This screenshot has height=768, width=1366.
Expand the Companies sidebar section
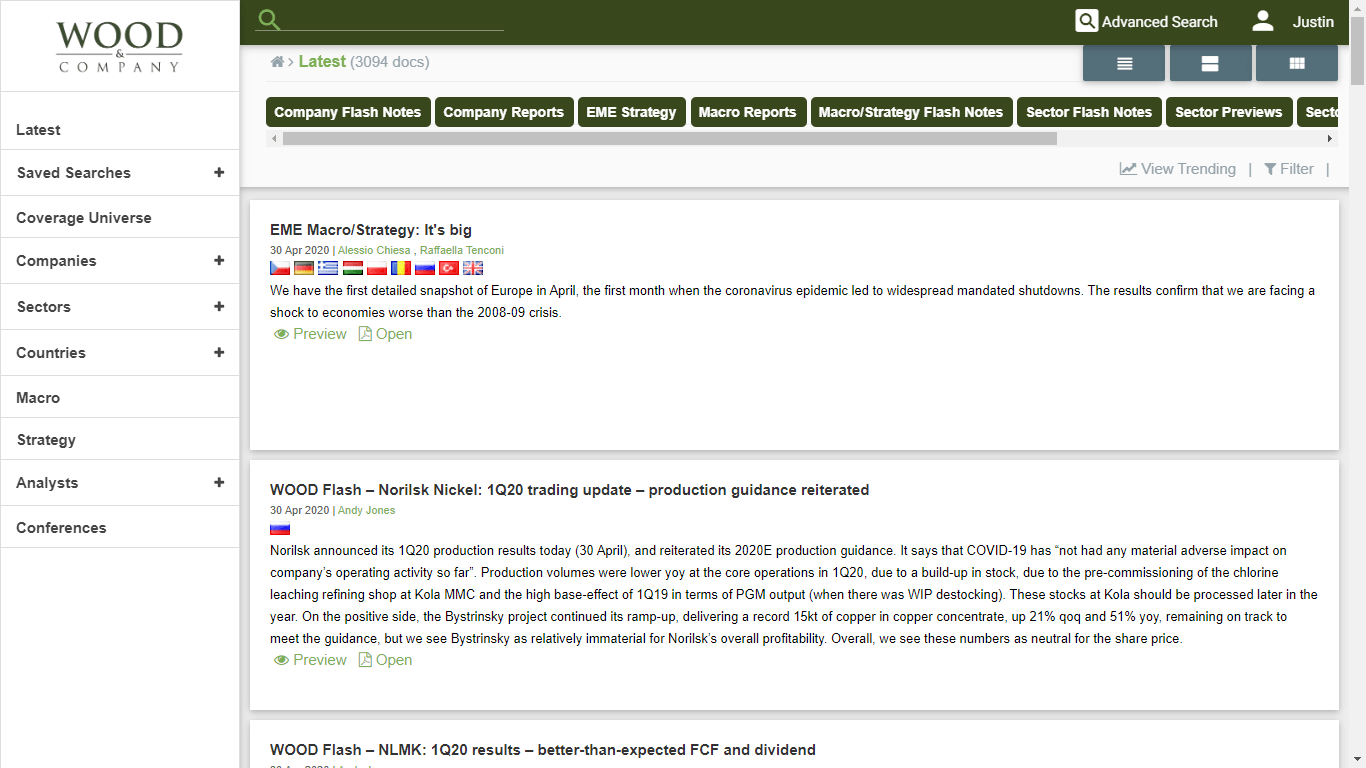[x=219, y=261]
